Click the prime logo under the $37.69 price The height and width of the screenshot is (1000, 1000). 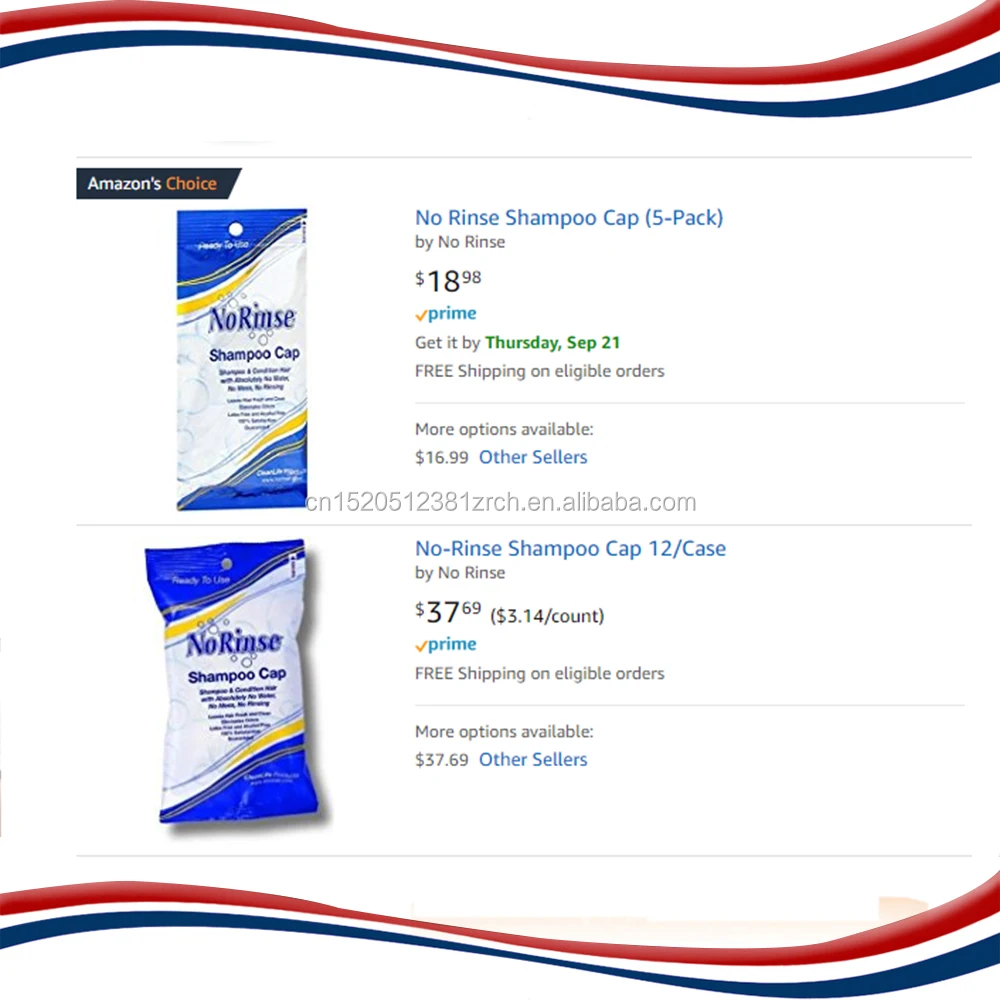click(x=446, y=645)
